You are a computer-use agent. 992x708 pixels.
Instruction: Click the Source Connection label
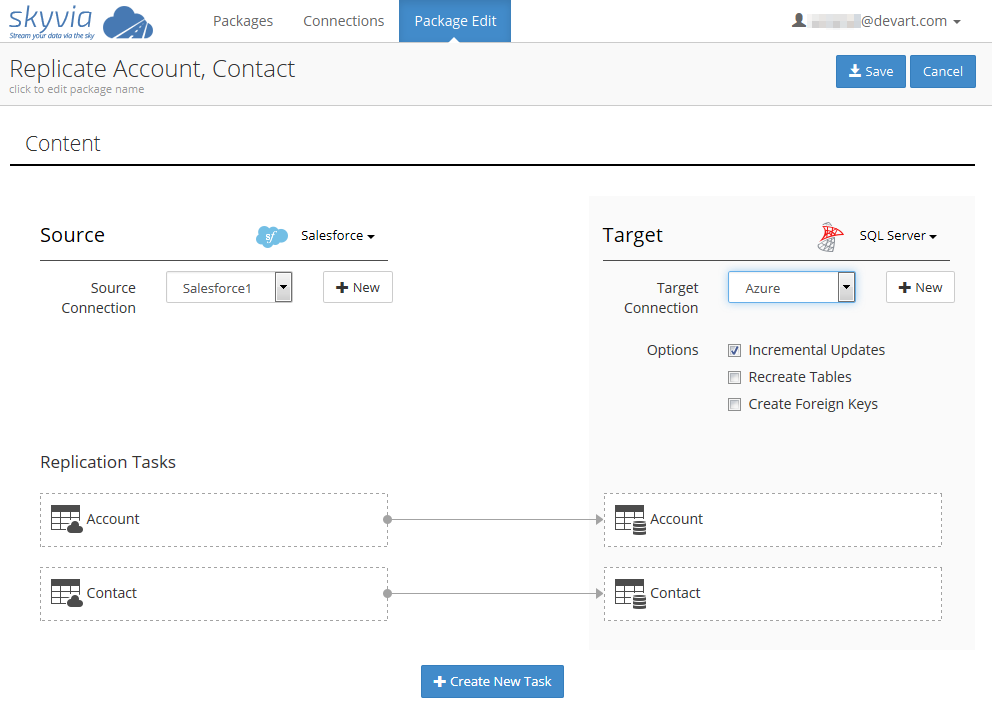99,298
